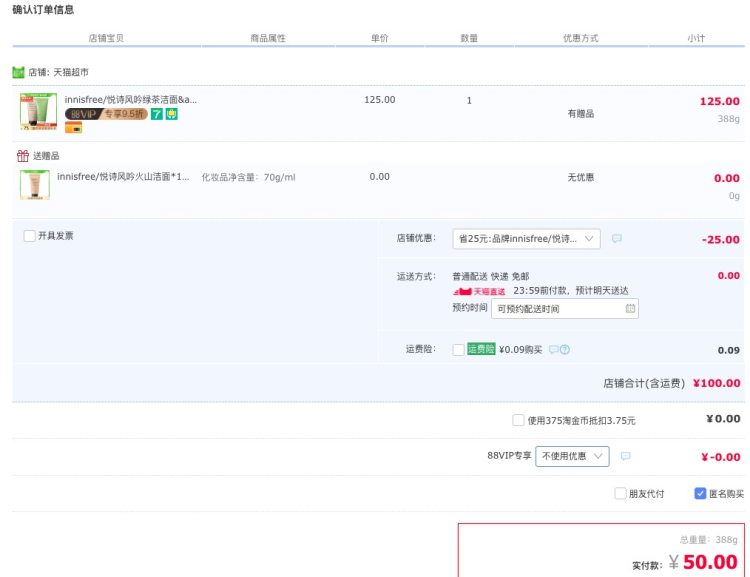750x577 pixels.
Task: Click the 天猫超市 shop name
Action: (71, 72)
